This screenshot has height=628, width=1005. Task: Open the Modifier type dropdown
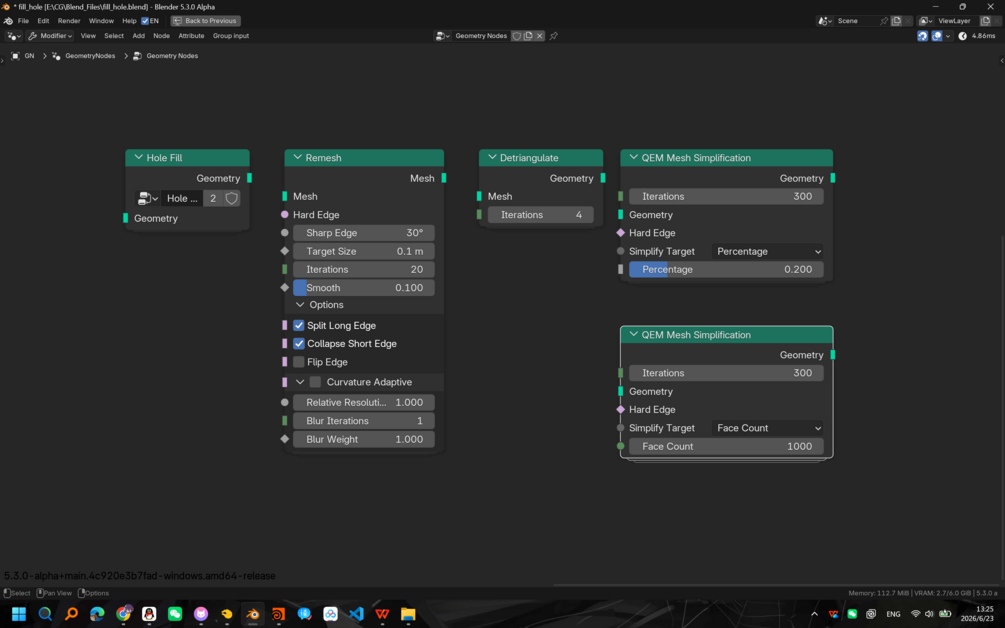pos(50,36)
